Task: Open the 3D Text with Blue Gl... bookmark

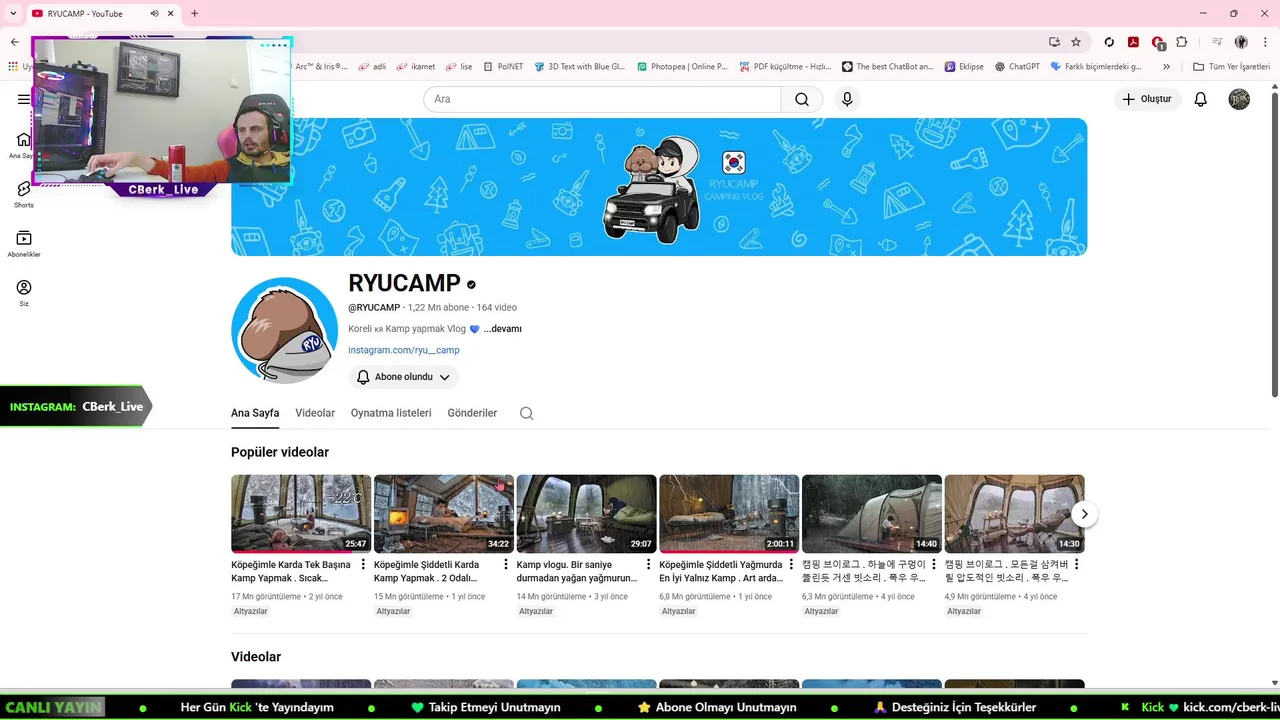Action: click(x=579, y=67)
